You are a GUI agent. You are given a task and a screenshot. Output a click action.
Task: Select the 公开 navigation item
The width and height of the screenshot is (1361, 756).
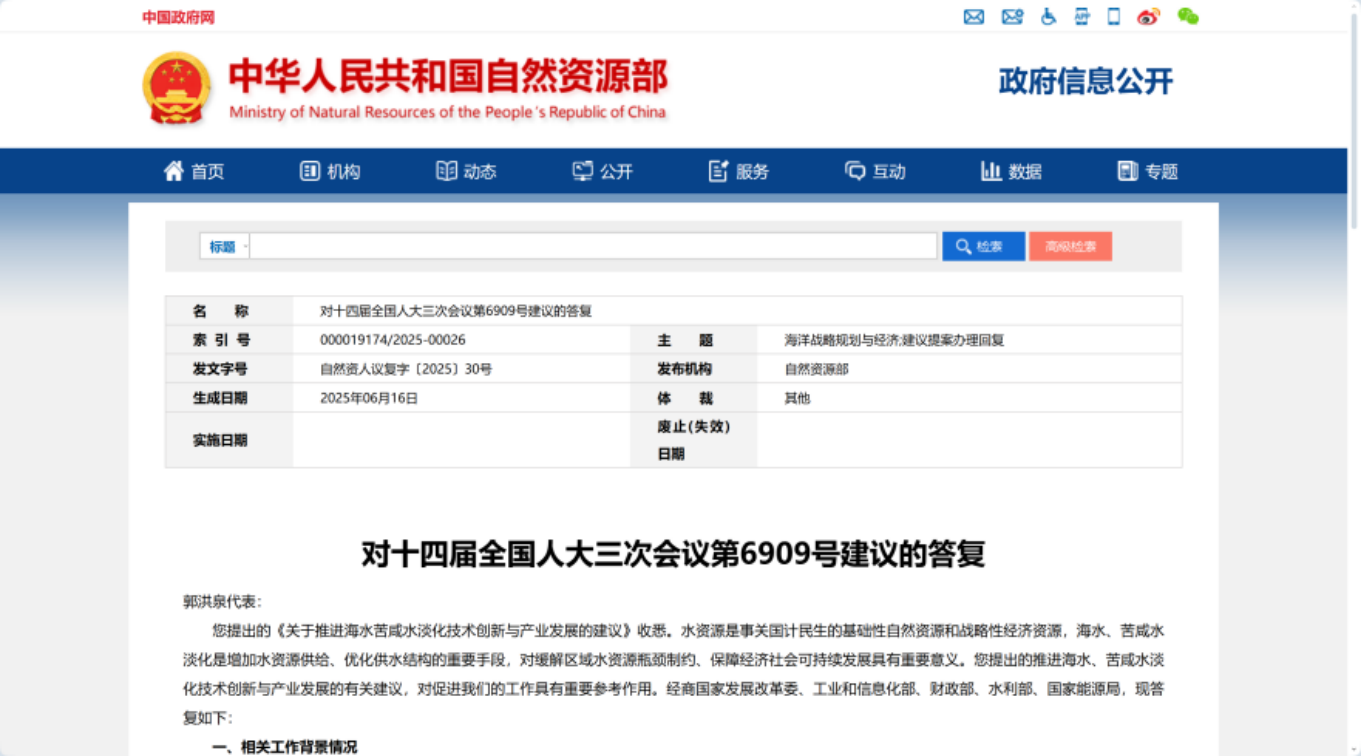pyautogui.click(x=602, y=172)
